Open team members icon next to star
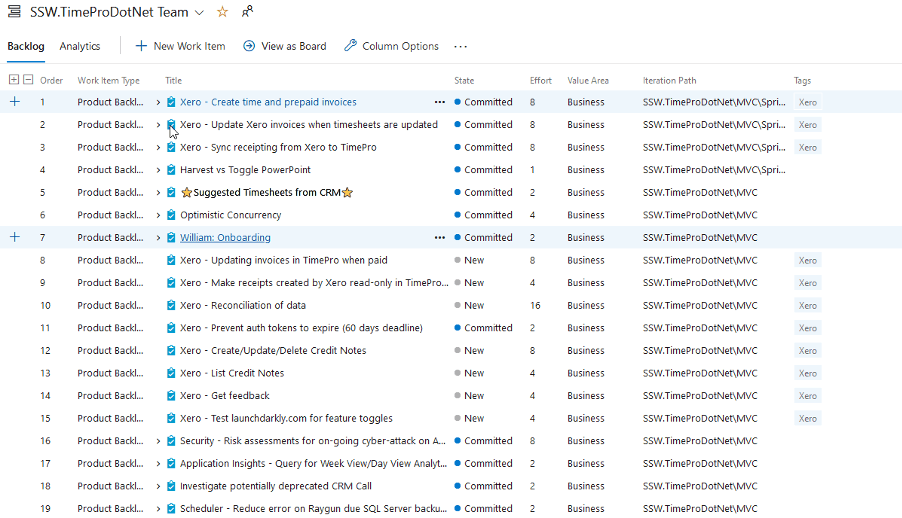This screenshot has width=902, height=518. (x=247, y=12)
